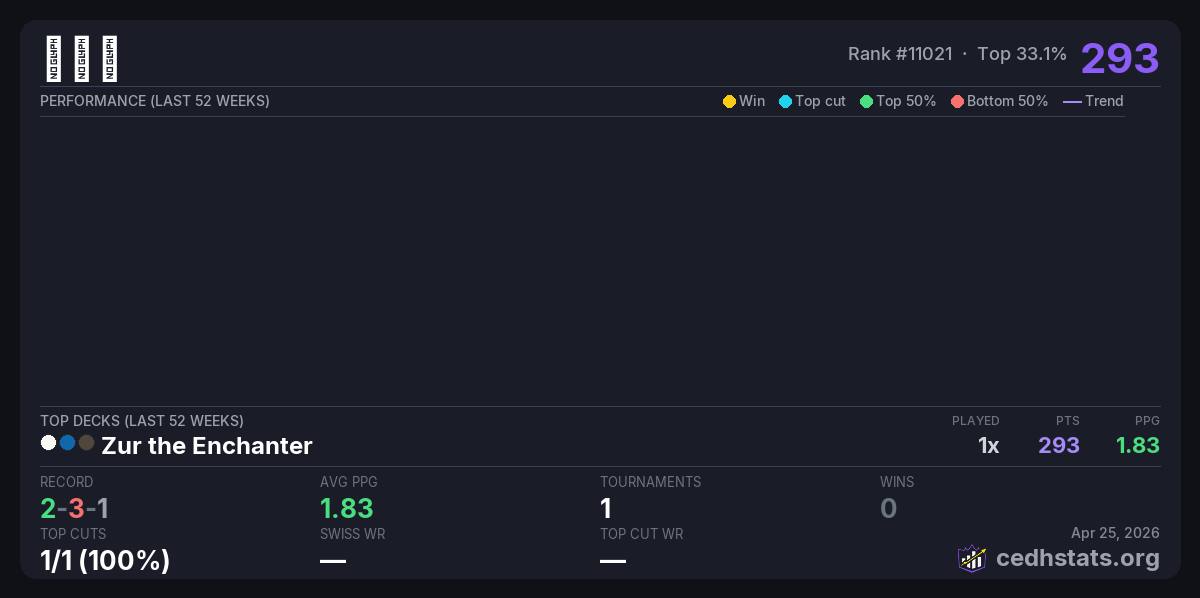Click the 2-3-1 record value
Screen dimensions: 1200x598
74,508
